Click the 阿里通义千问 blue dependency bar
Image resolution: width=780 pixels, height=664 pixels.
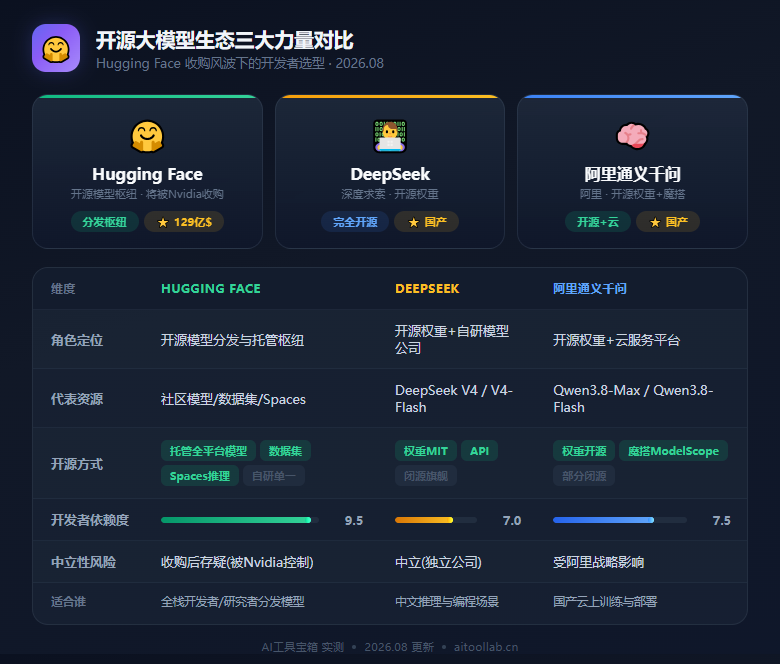tap(620, 520)
